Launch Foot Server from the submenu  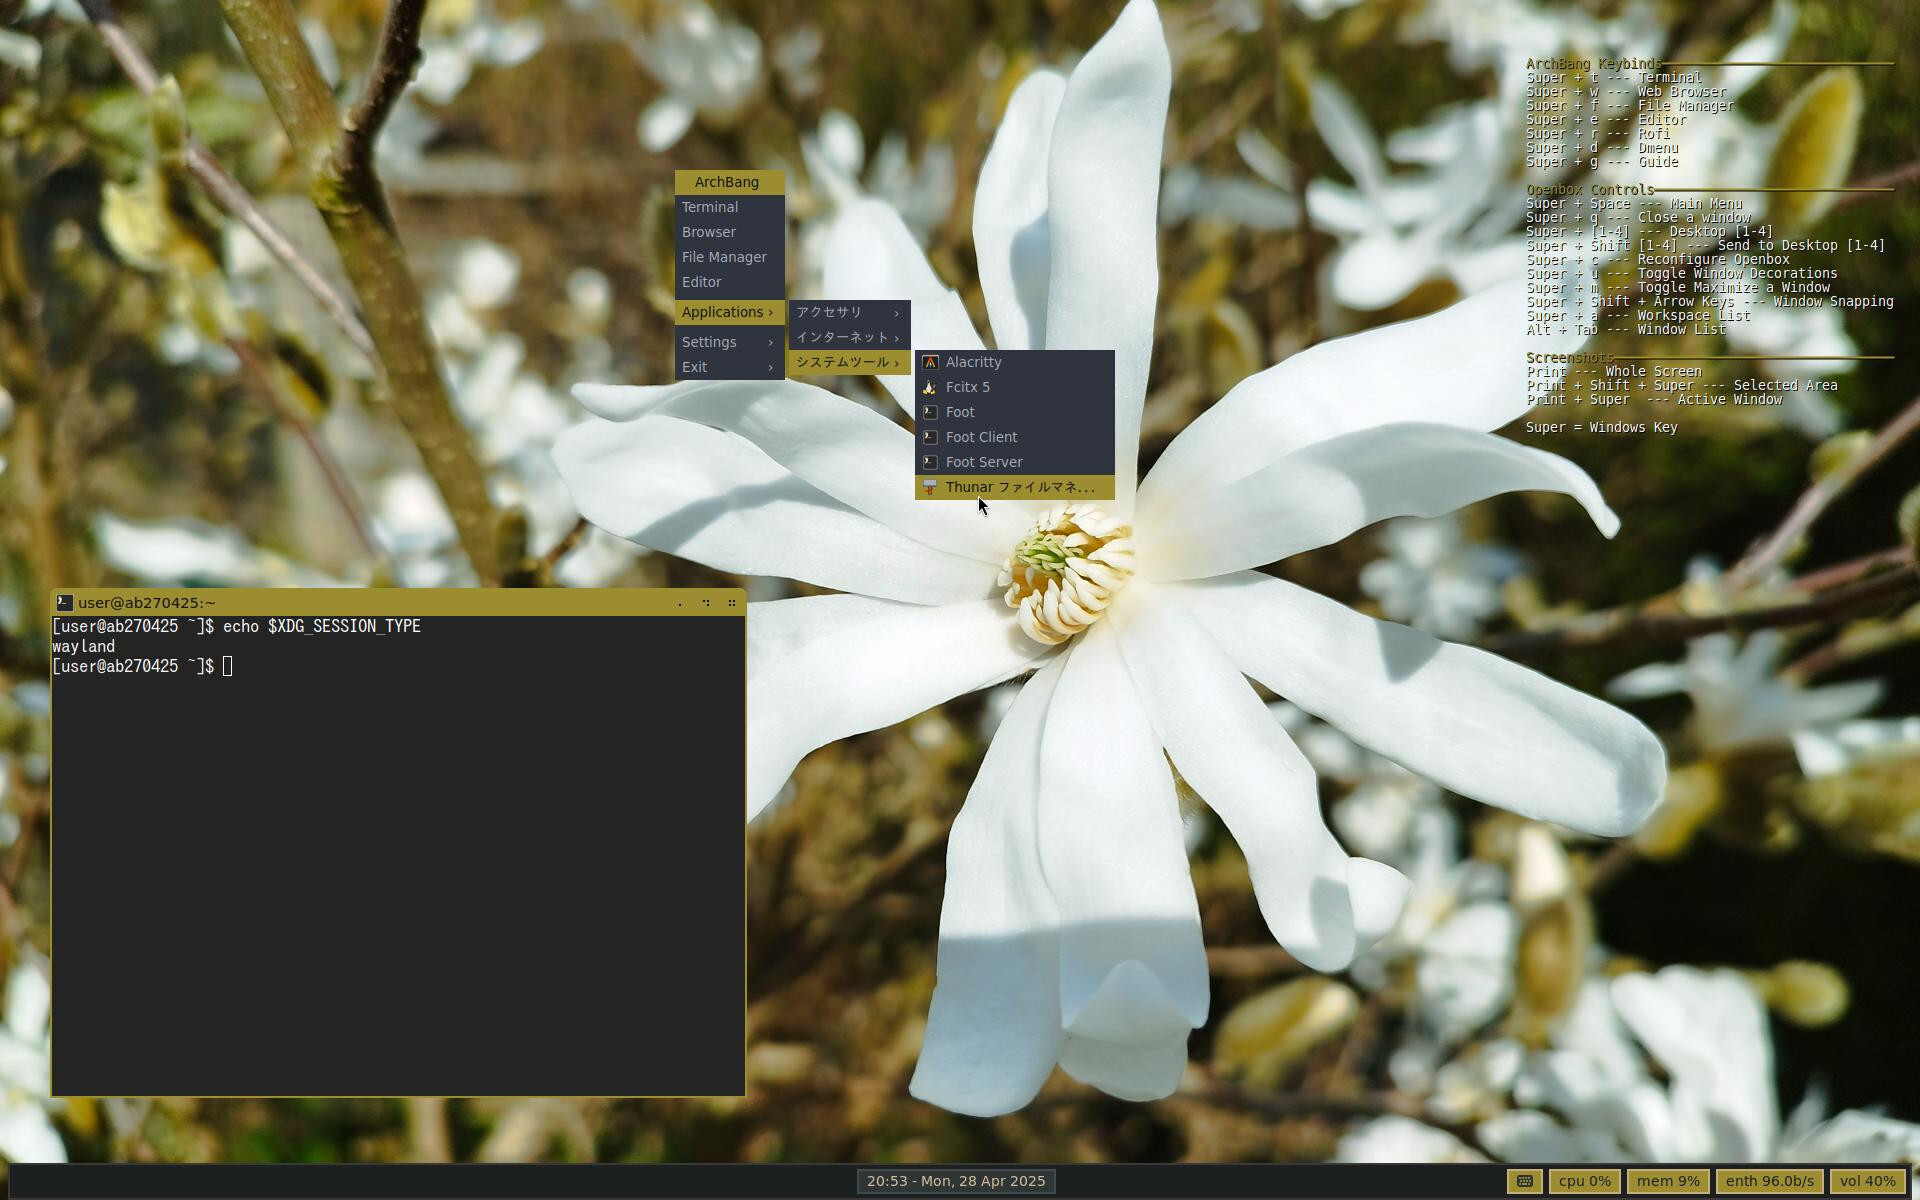point(1014,462)
